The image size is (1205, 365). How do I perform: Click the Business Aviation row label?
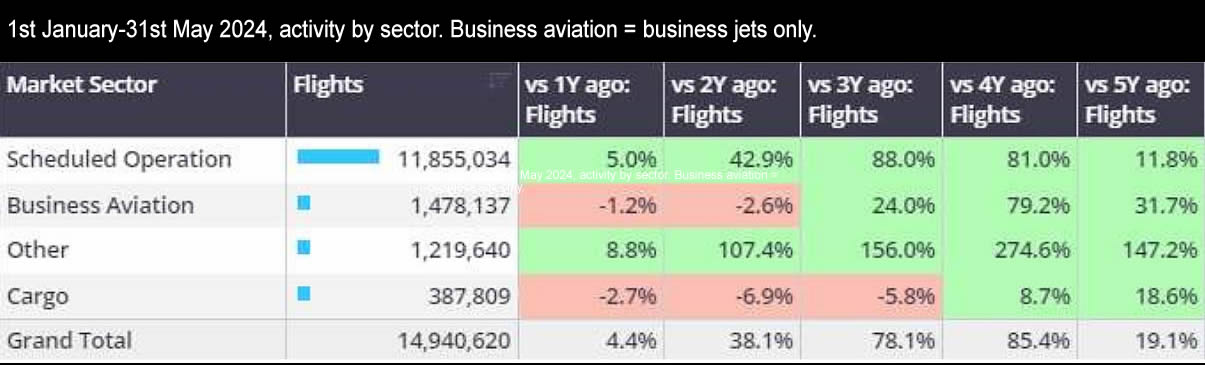(x=100, y=205)
